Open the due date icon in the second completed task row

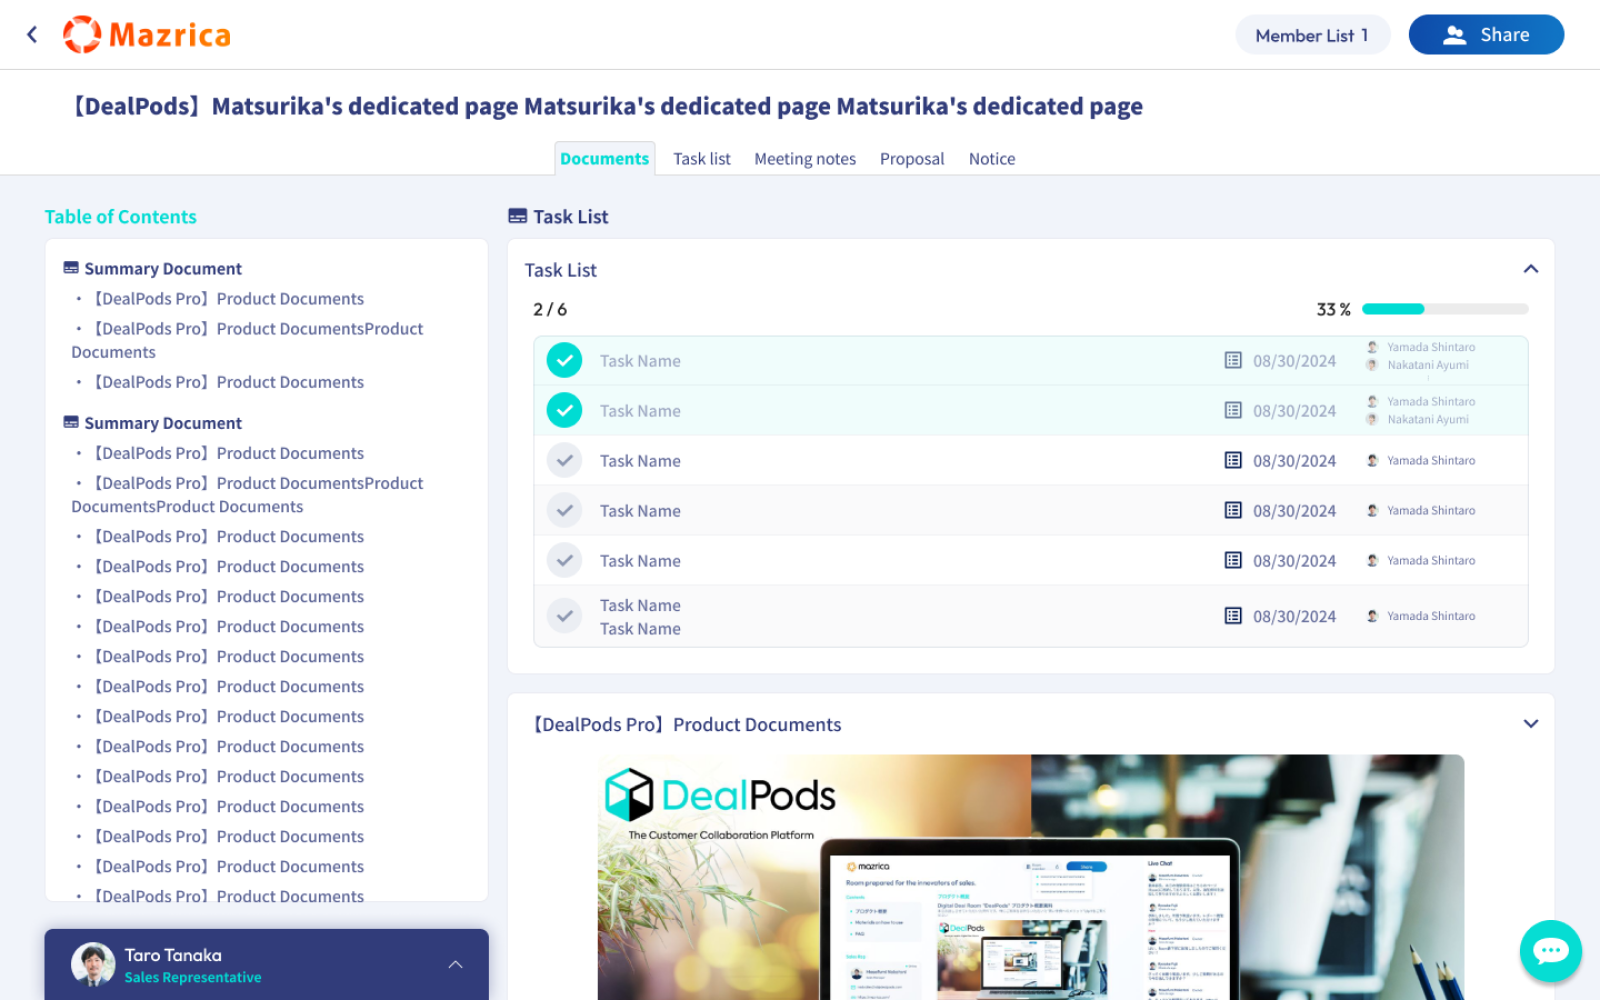1233,410
